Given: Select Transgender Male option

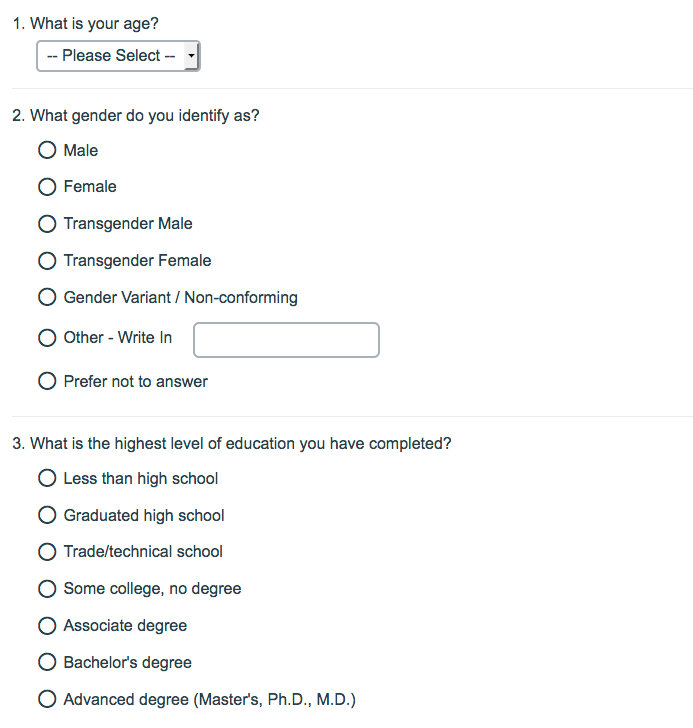Looking at the screenshot, I should (x=47, y=224).
